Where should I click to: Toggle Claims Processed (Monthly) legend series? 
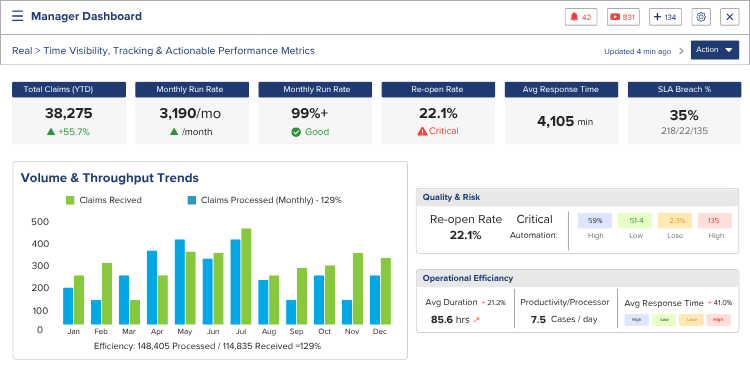click(x=265, y=200)
